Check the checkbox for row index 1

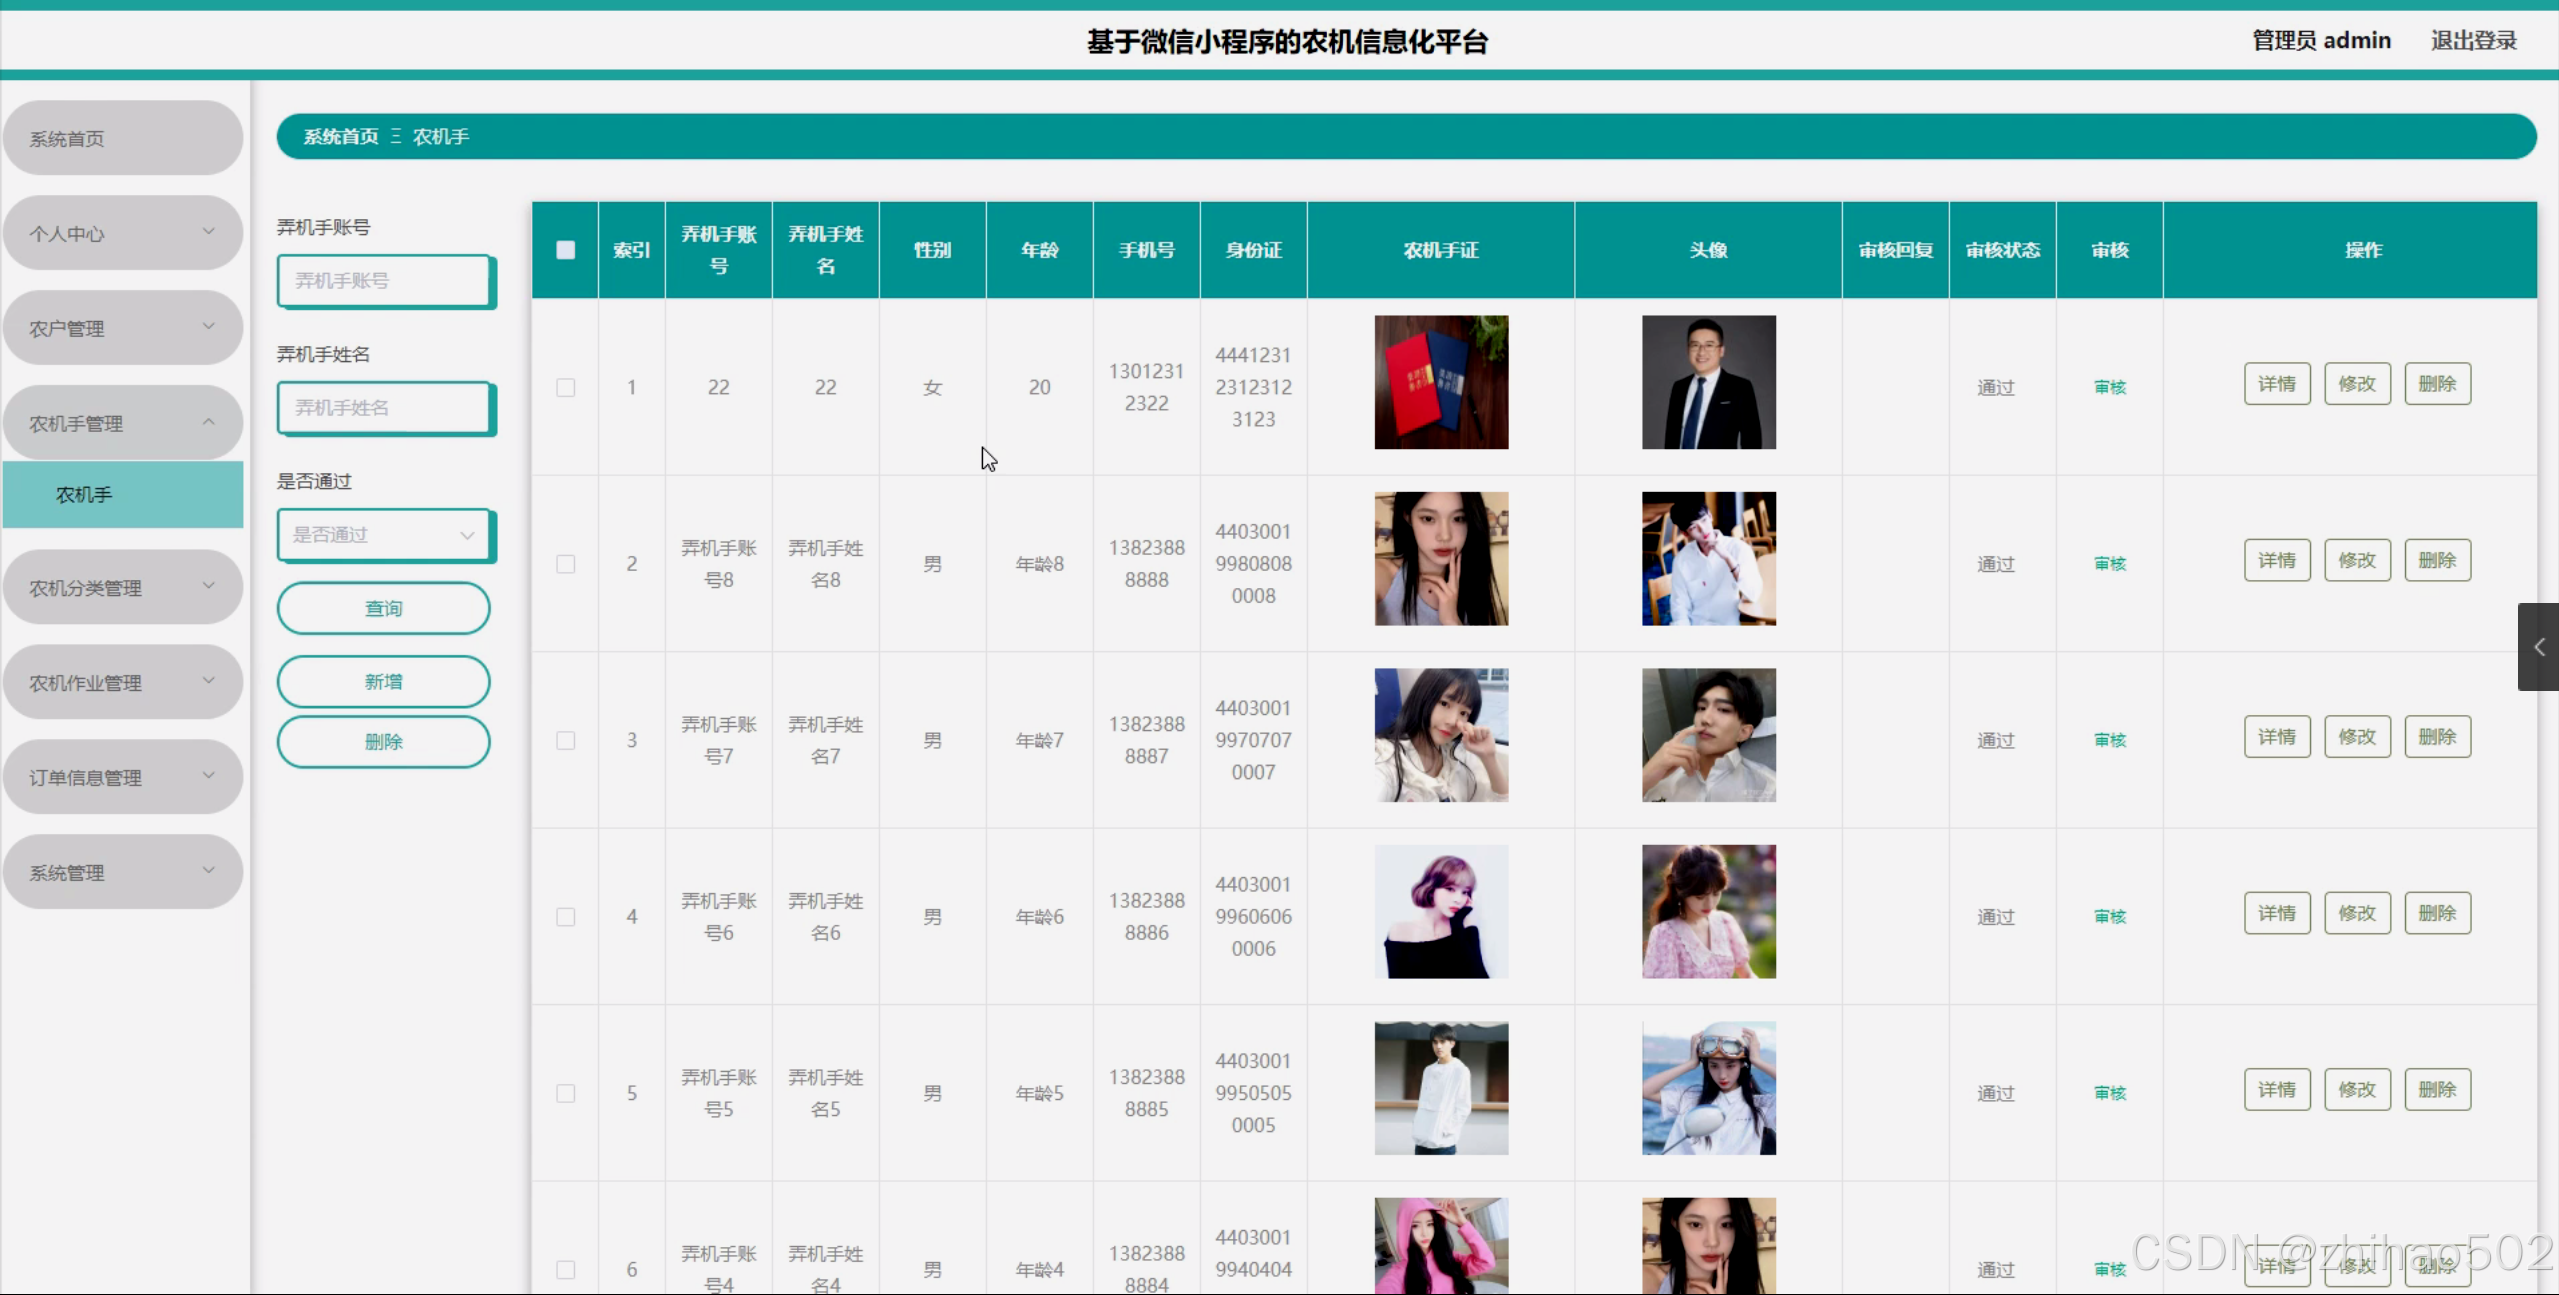(x=565, y=387)
